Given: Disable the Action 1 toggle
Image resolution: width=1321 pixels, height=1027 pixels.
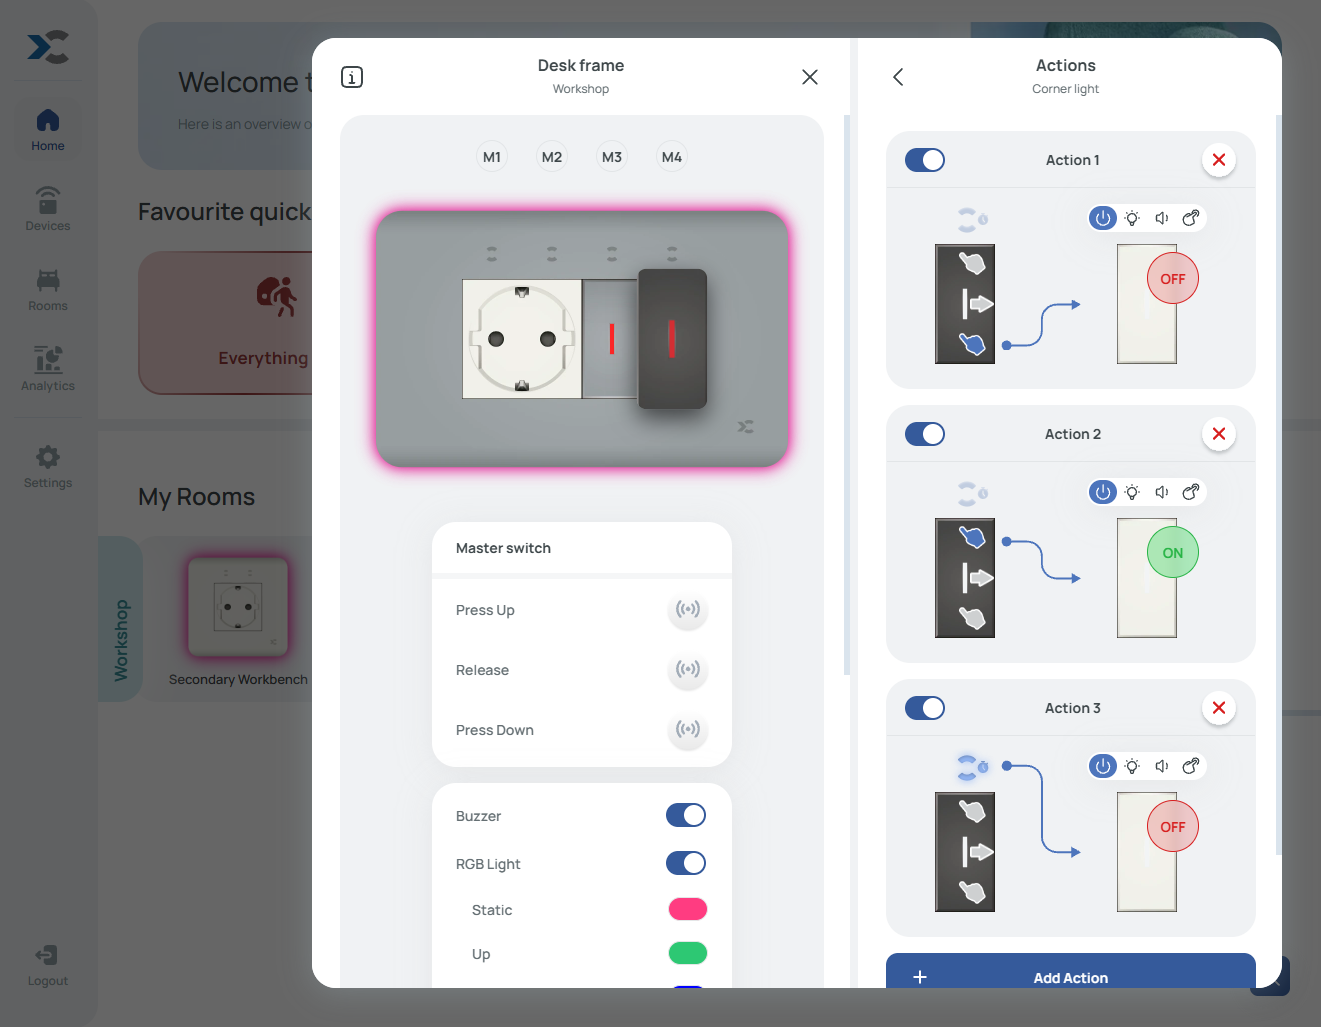Looking at the screenshot, I should 925,160.
